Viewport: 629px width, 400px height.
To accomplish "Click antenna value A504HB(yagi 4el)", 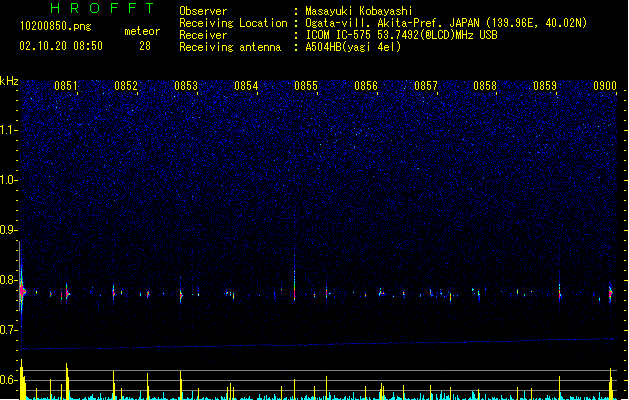I will pos(353,47).
